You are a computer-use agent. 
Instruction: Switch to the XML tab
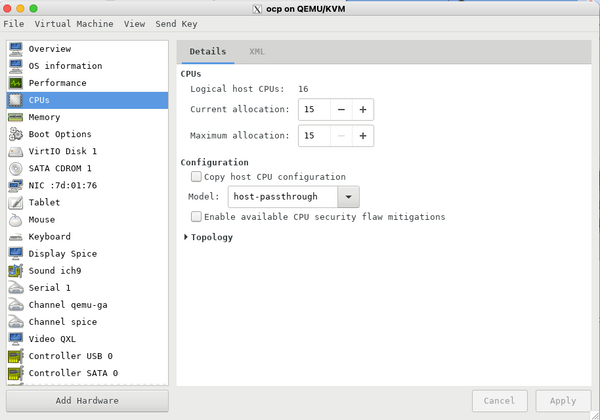point(257,52)
